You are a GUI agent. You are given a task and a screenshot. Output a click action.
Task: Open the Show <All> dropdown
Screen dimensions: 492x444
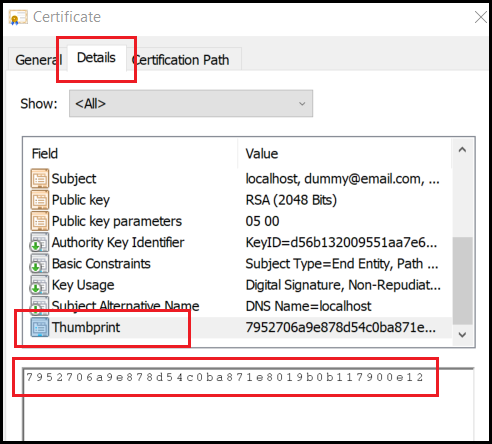pos(191,104)
